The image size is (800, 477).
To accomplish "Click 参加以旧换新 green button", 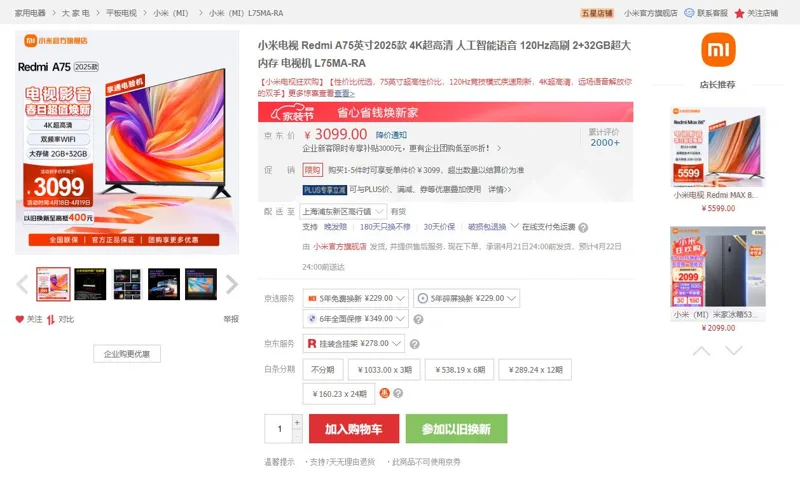I will [x=457, y=429].
